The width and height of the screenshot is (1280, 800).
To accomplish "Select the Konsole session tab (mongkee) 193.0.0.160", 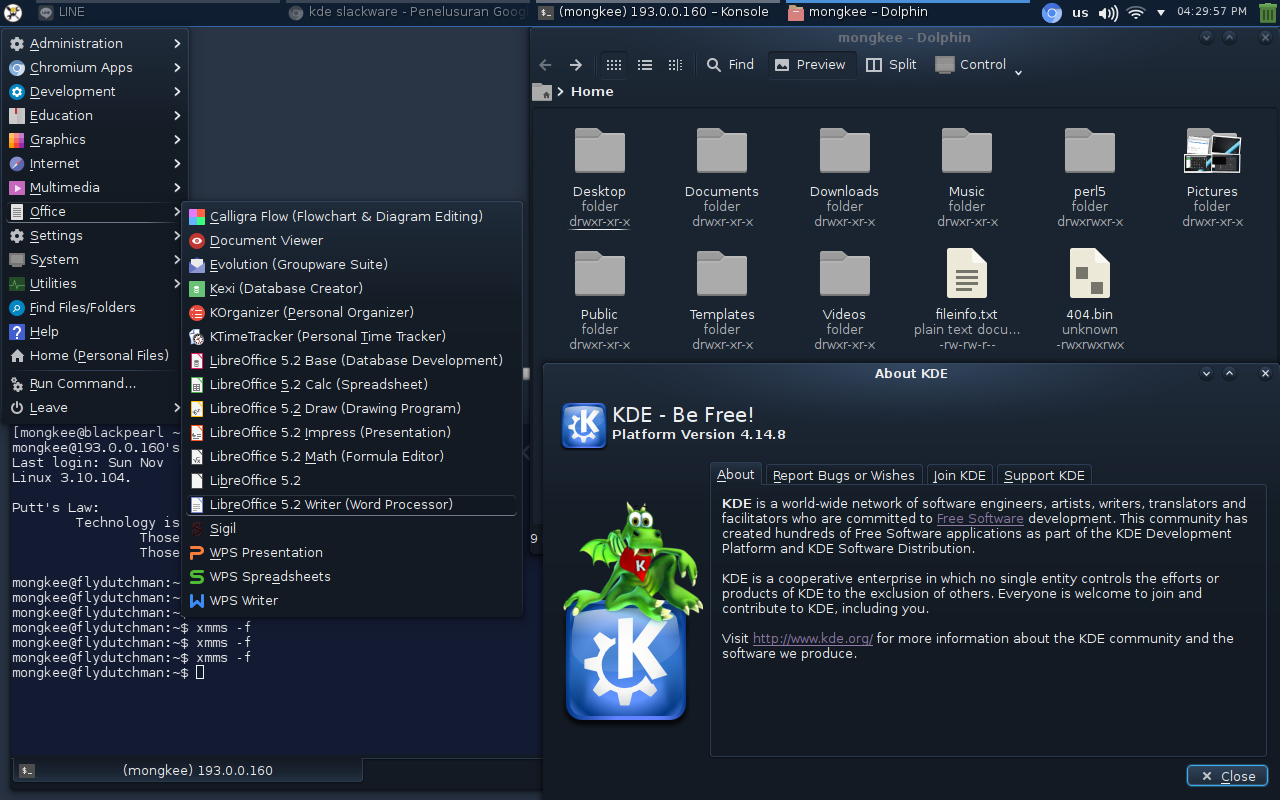I will [x=188, y=770].
